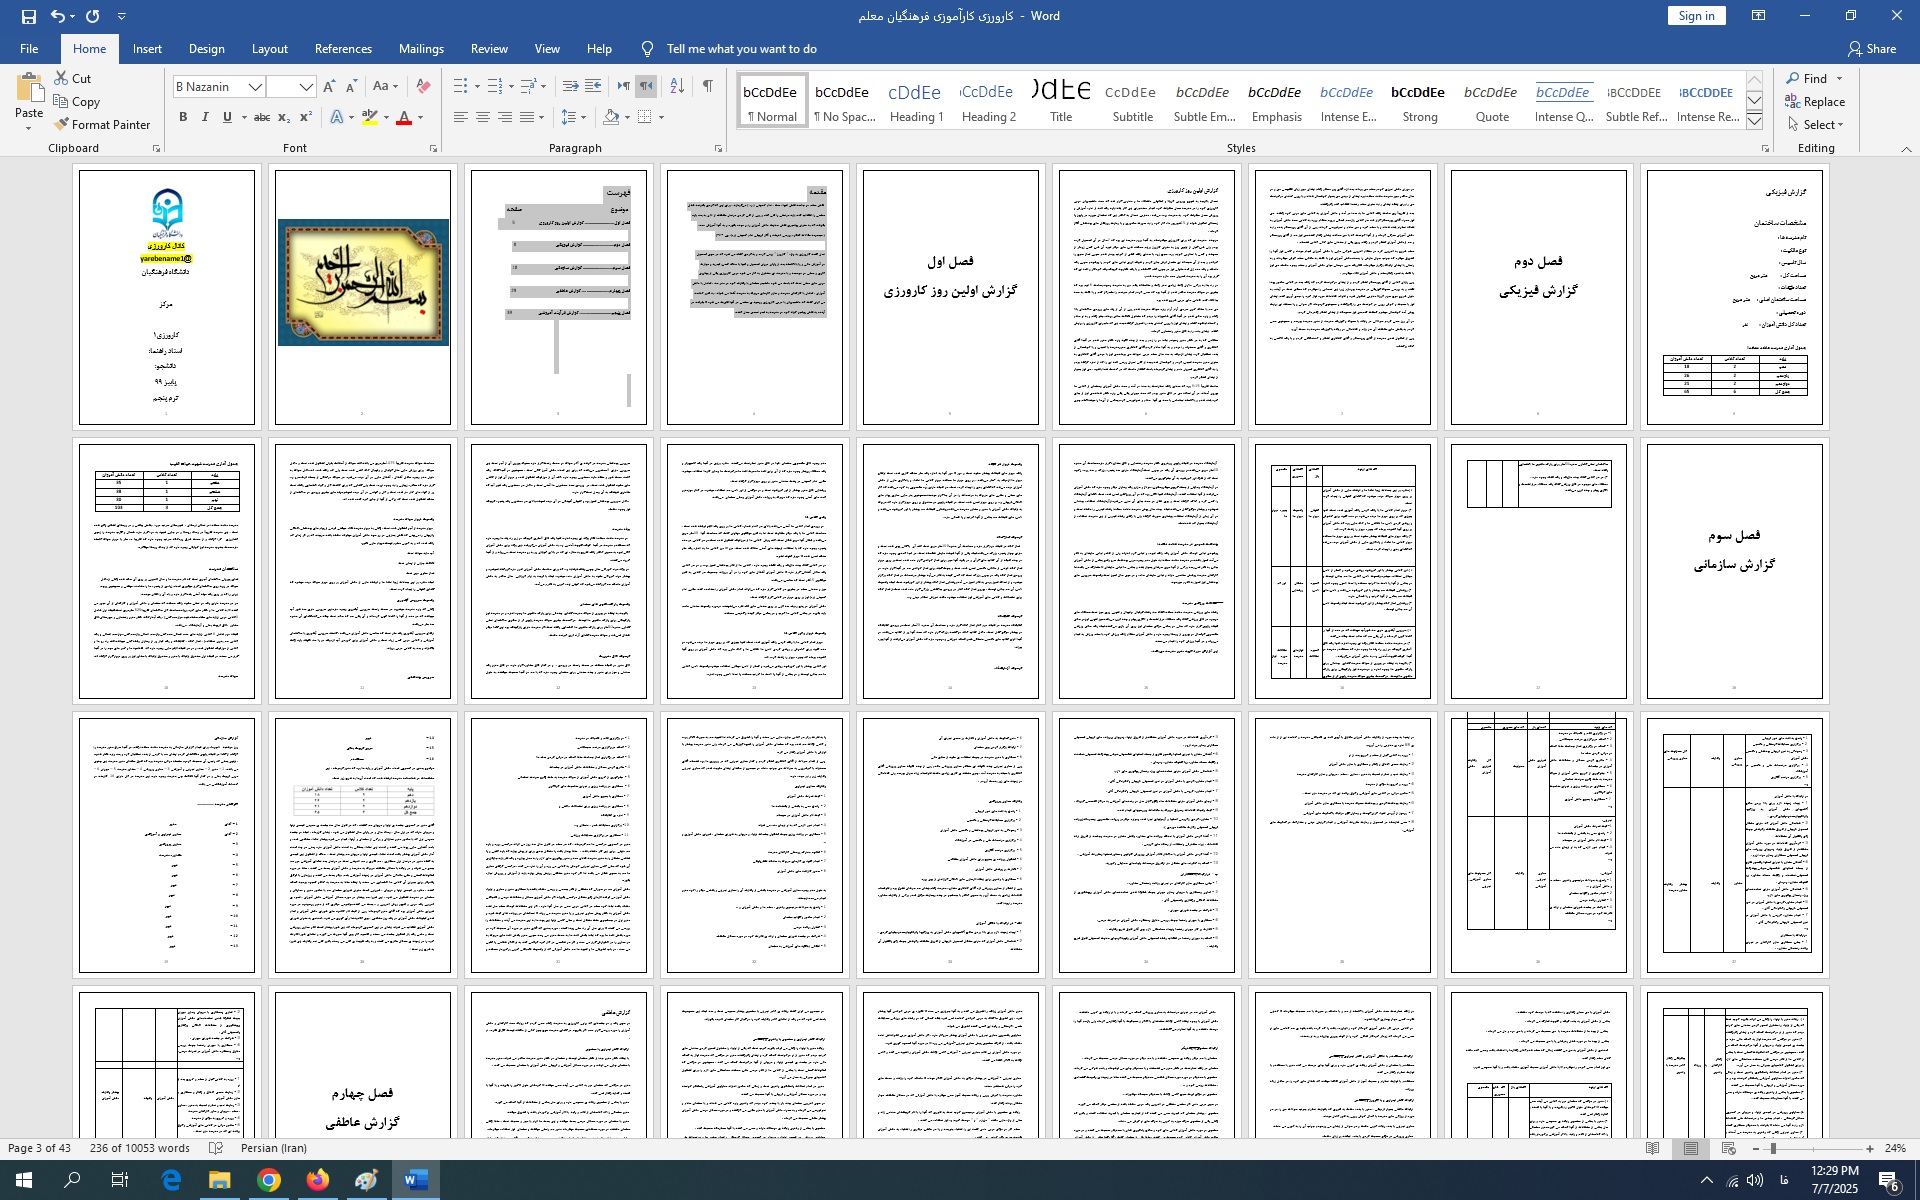Apply Strikethrough text formatting
Viewport: 1920px width, 1200px height.
(x=262, y=118)
